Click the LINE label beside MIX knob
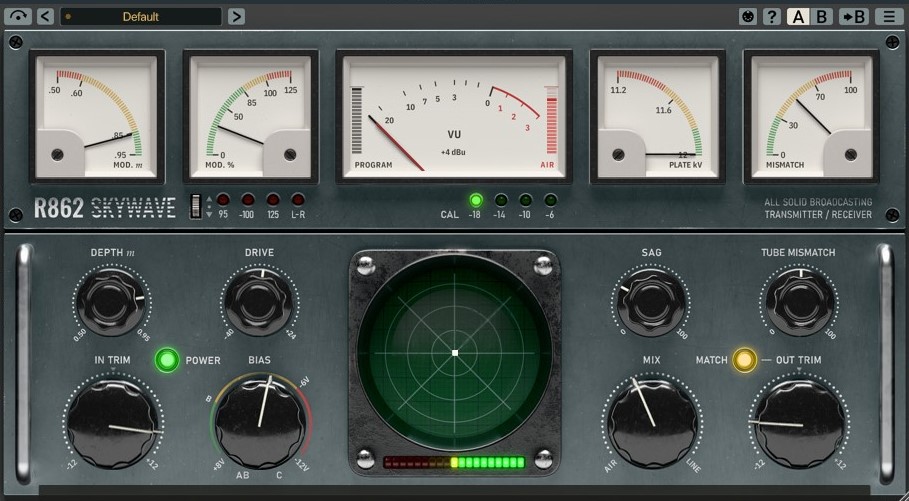This screenshot has width=909, height=501. pos(694,465)
